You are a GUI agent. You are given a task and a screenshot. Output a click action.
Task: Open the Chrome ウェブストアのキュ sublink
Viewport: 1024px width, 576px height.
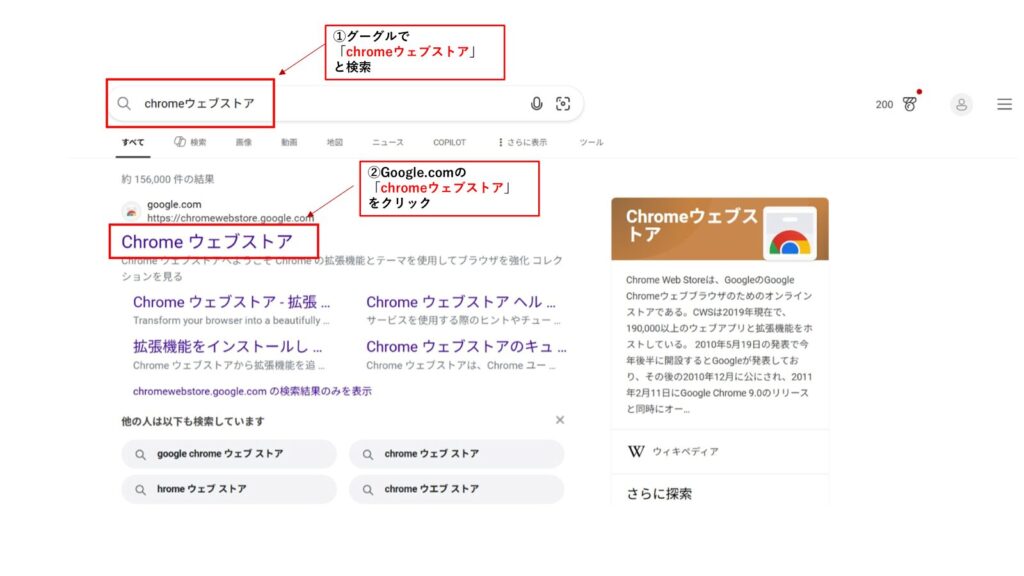pyautogui.click(x=466, y=347)
